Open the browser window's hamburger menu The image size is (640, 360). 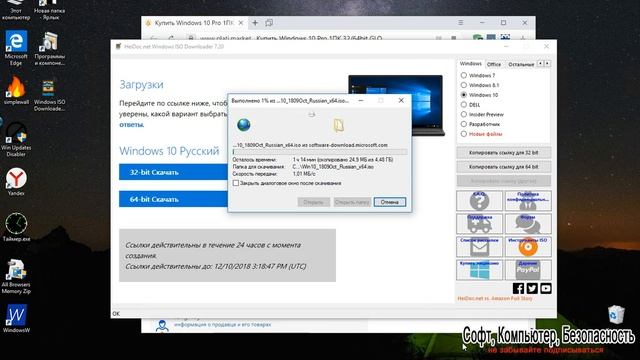point(460,23)
